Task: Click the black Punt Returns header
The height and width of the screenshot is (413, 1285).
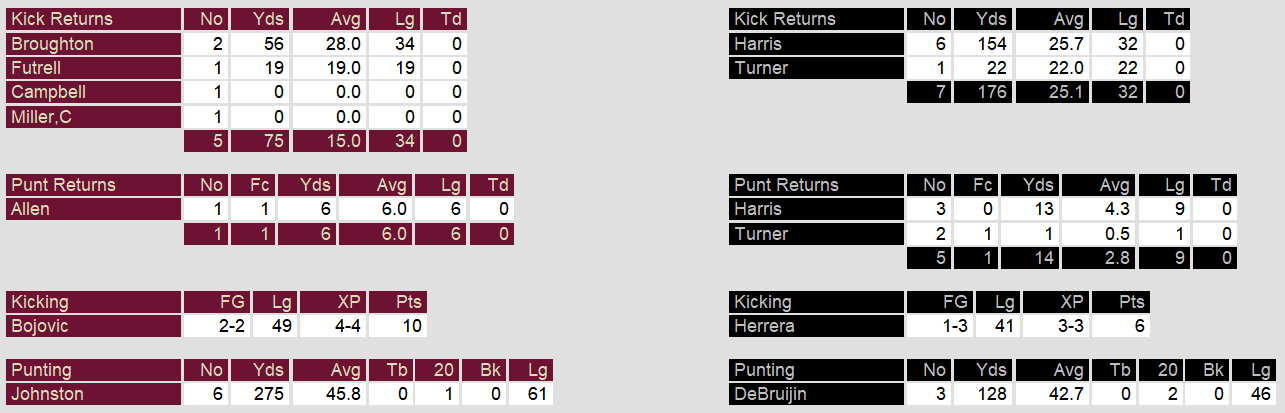Action: 817,185
